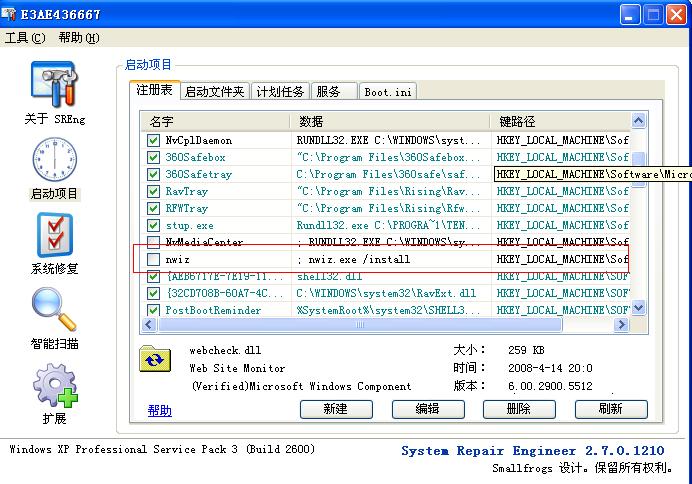This screenshot has height=484, width=692.
Task: Click the version value 6.00.2900.5512
Action: (x=550, y=386)
